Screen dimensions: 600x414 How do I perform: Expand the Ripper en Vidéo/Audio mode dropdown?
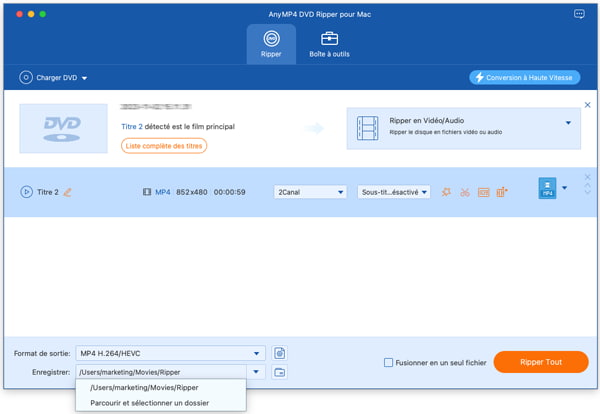(568, 123)
